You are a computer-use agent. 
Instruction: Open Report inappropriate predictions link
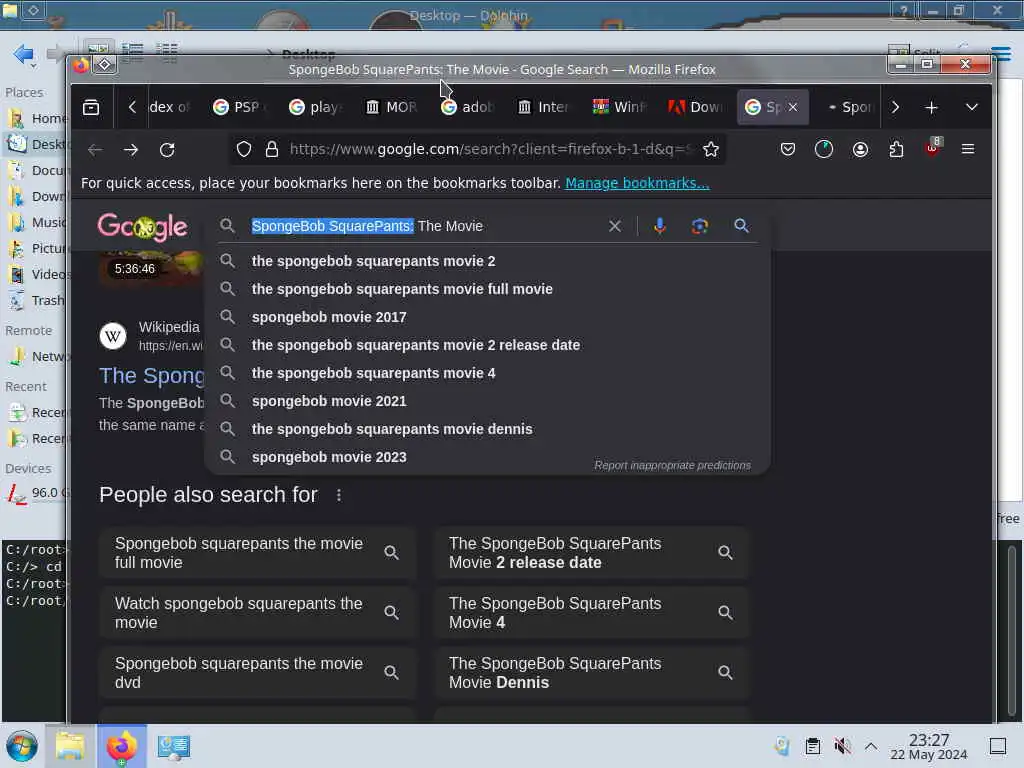click(672, 466)
